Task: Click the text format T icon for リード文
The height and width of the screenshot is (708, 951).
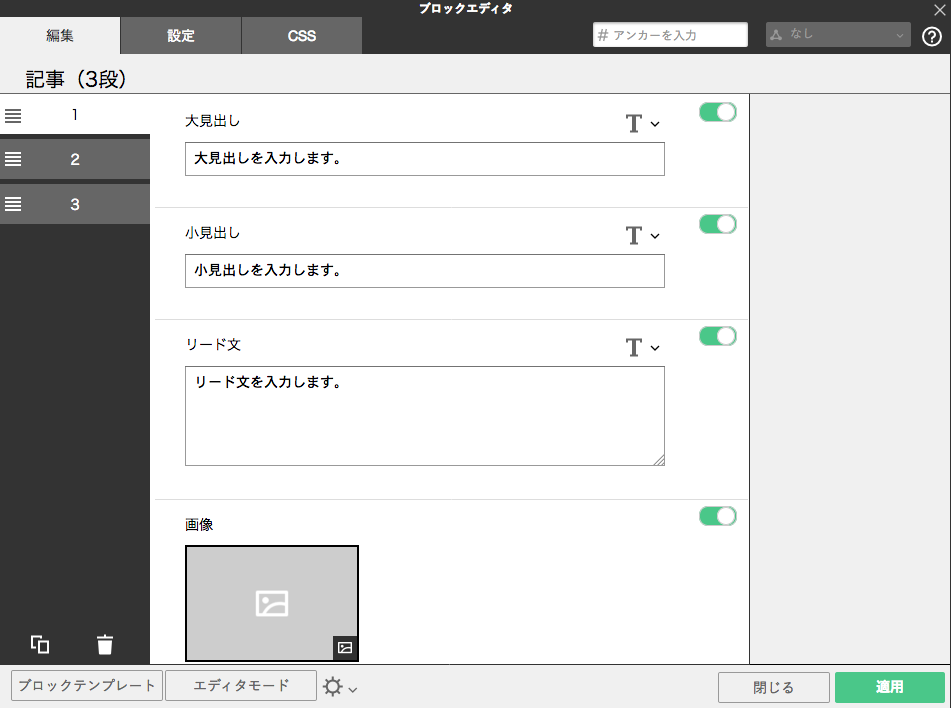Action: click(x=634, y=348)
